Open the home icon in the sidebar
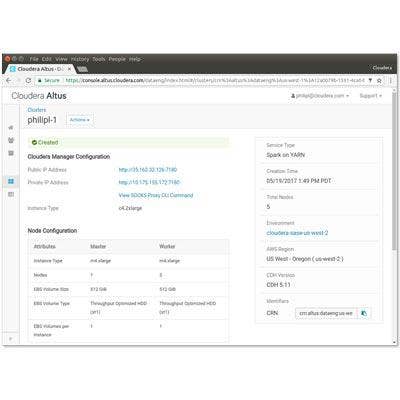The width and height of the screenshot is (400, 400). tap(11, 128)
